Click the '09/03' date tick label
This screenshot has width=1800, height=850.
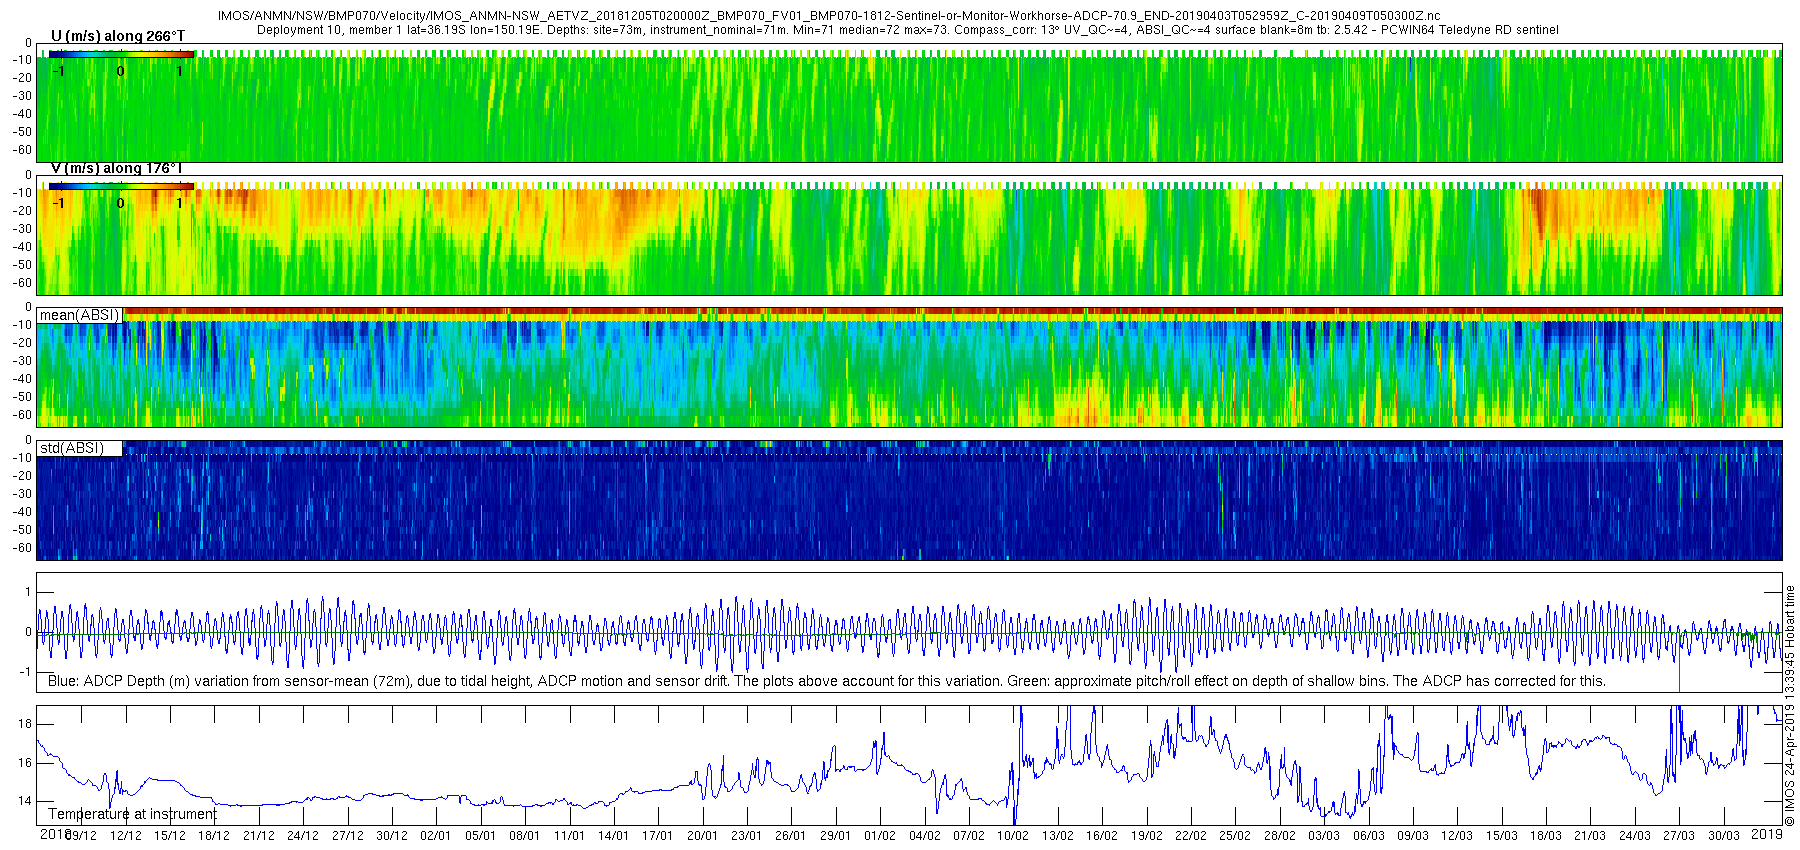[x=1413, y=836]
